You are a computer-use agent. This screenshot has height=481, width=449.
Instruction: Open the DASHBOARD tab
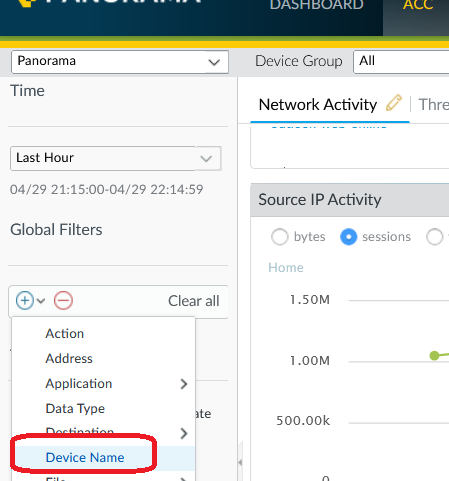click(x=316, y=5)
